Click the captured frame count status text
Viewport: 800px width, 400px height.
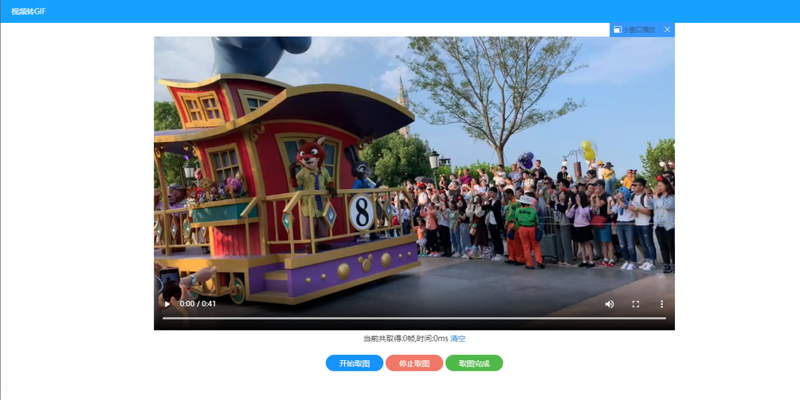pos(406,339)
